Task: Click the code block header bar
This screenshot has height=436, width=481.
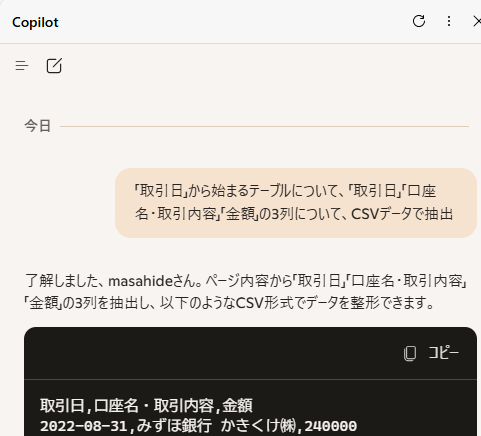Action: [250, 353]
